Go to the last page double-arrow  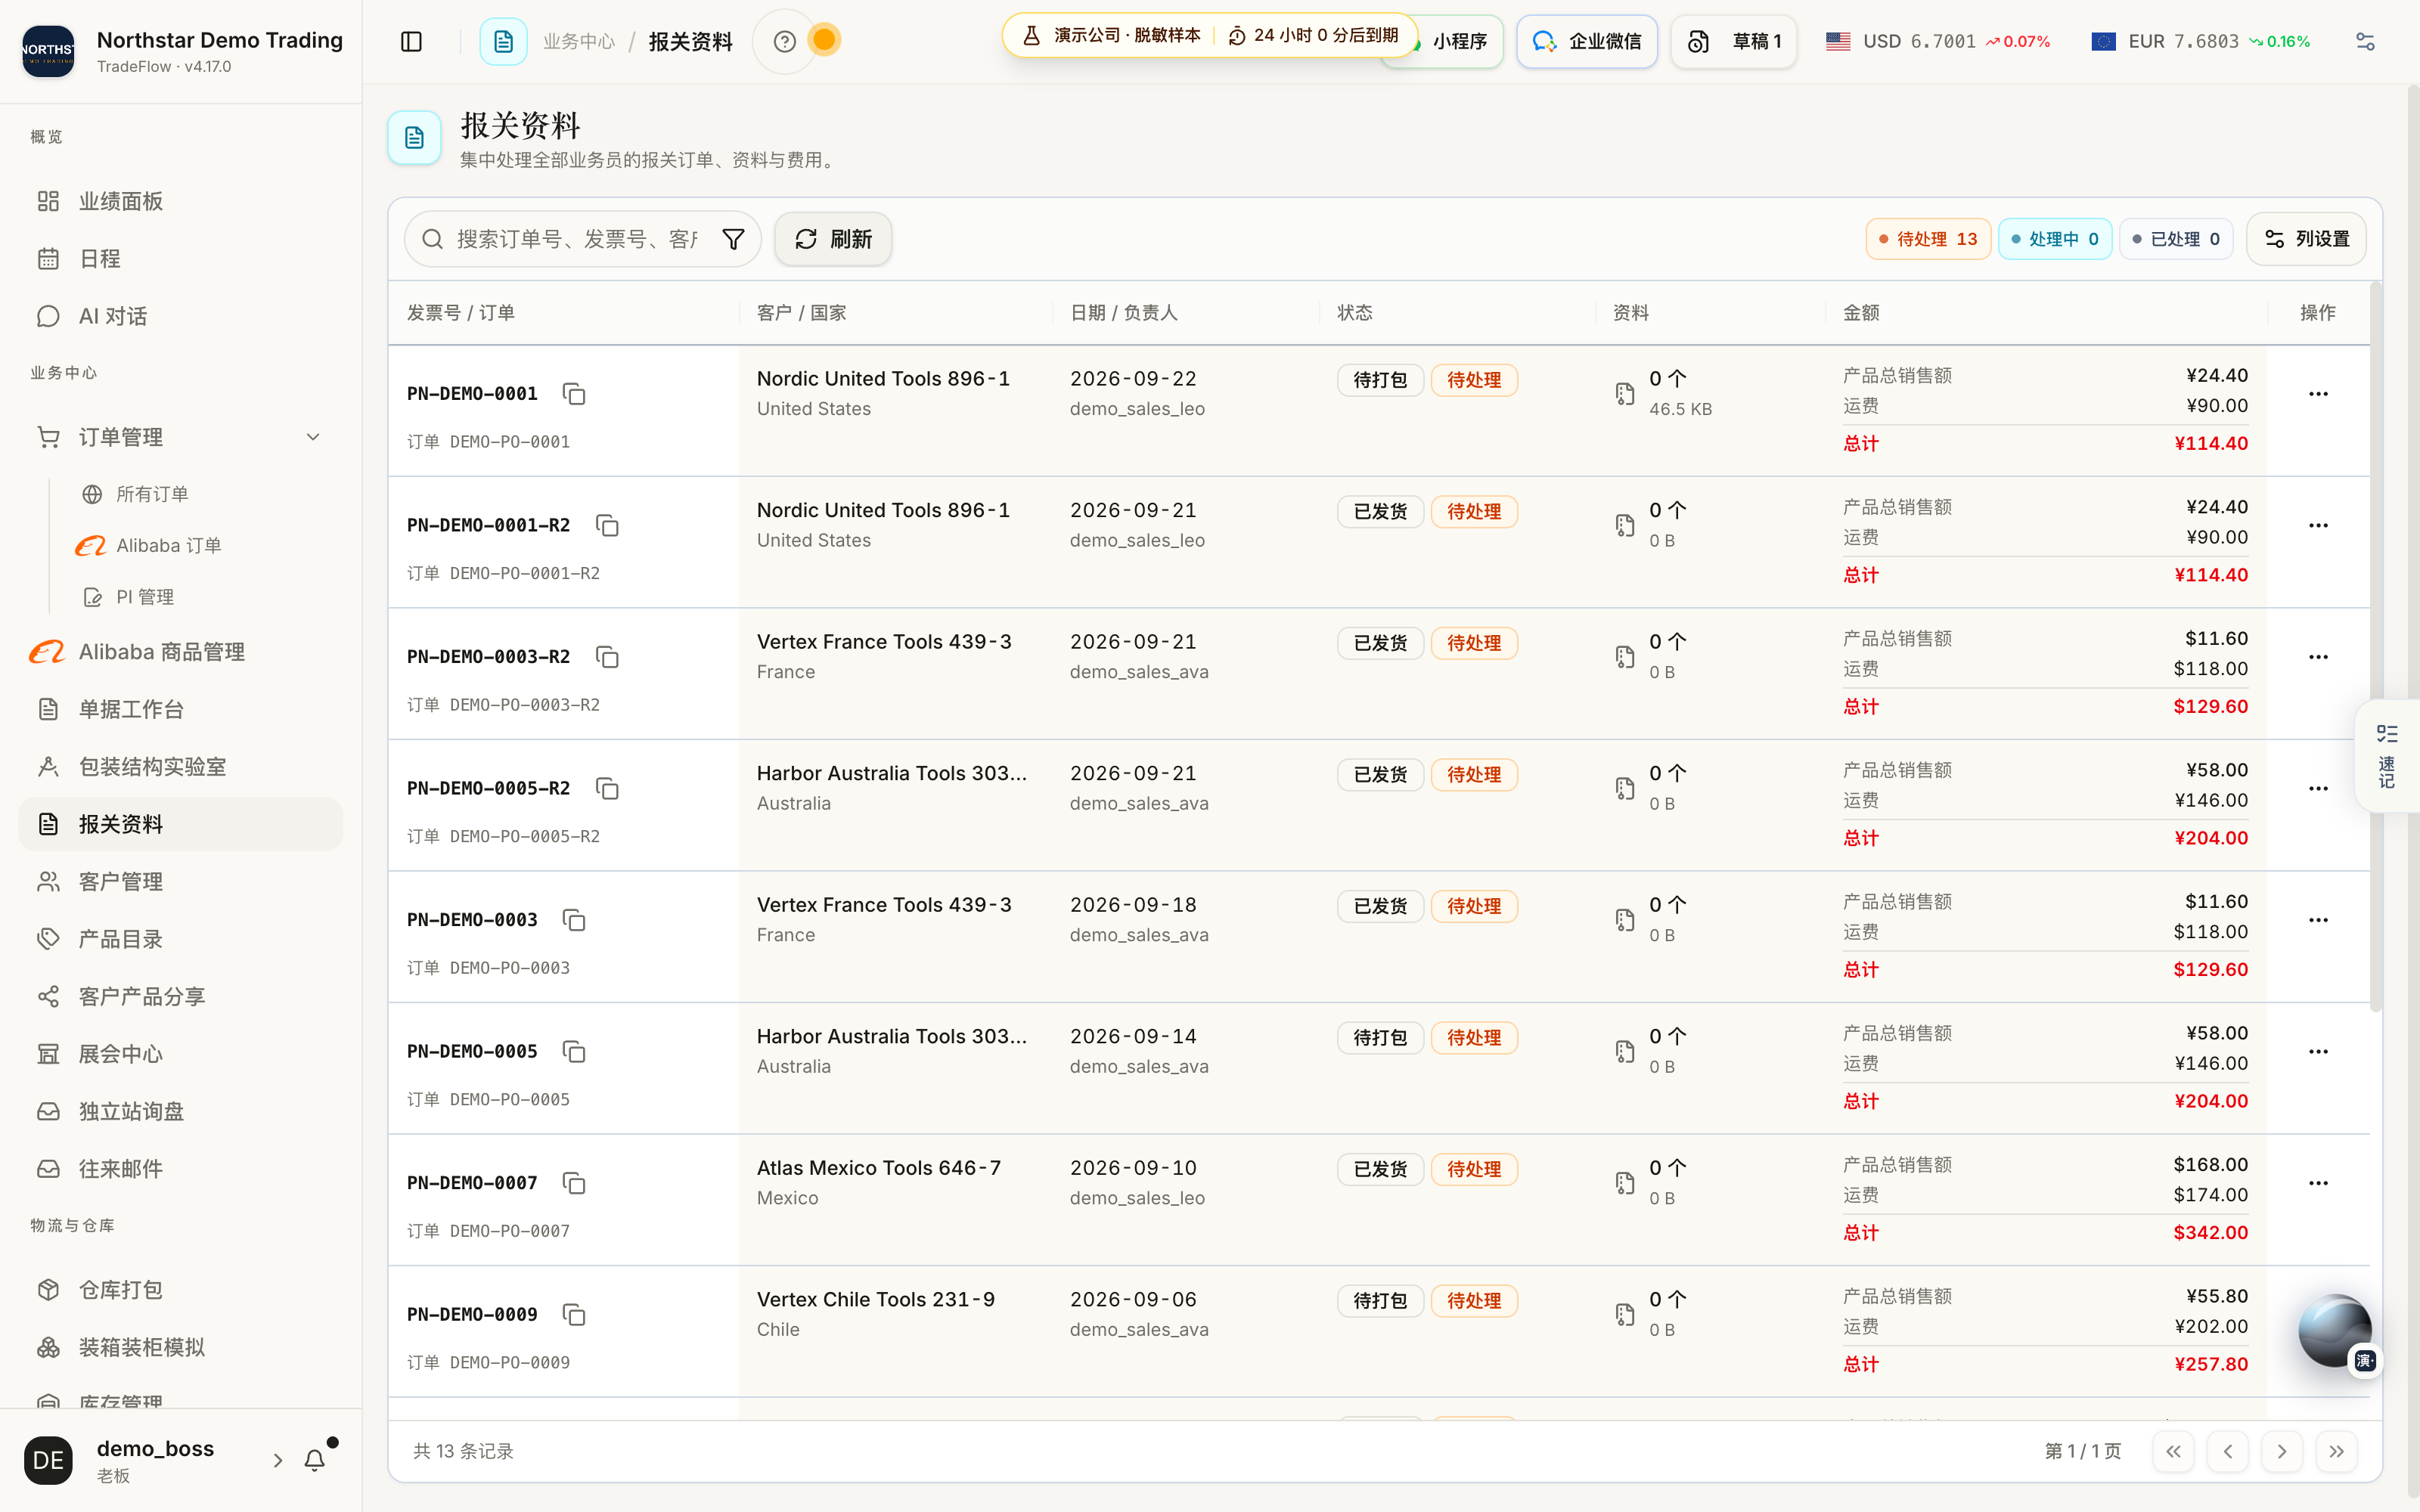2336,1451
